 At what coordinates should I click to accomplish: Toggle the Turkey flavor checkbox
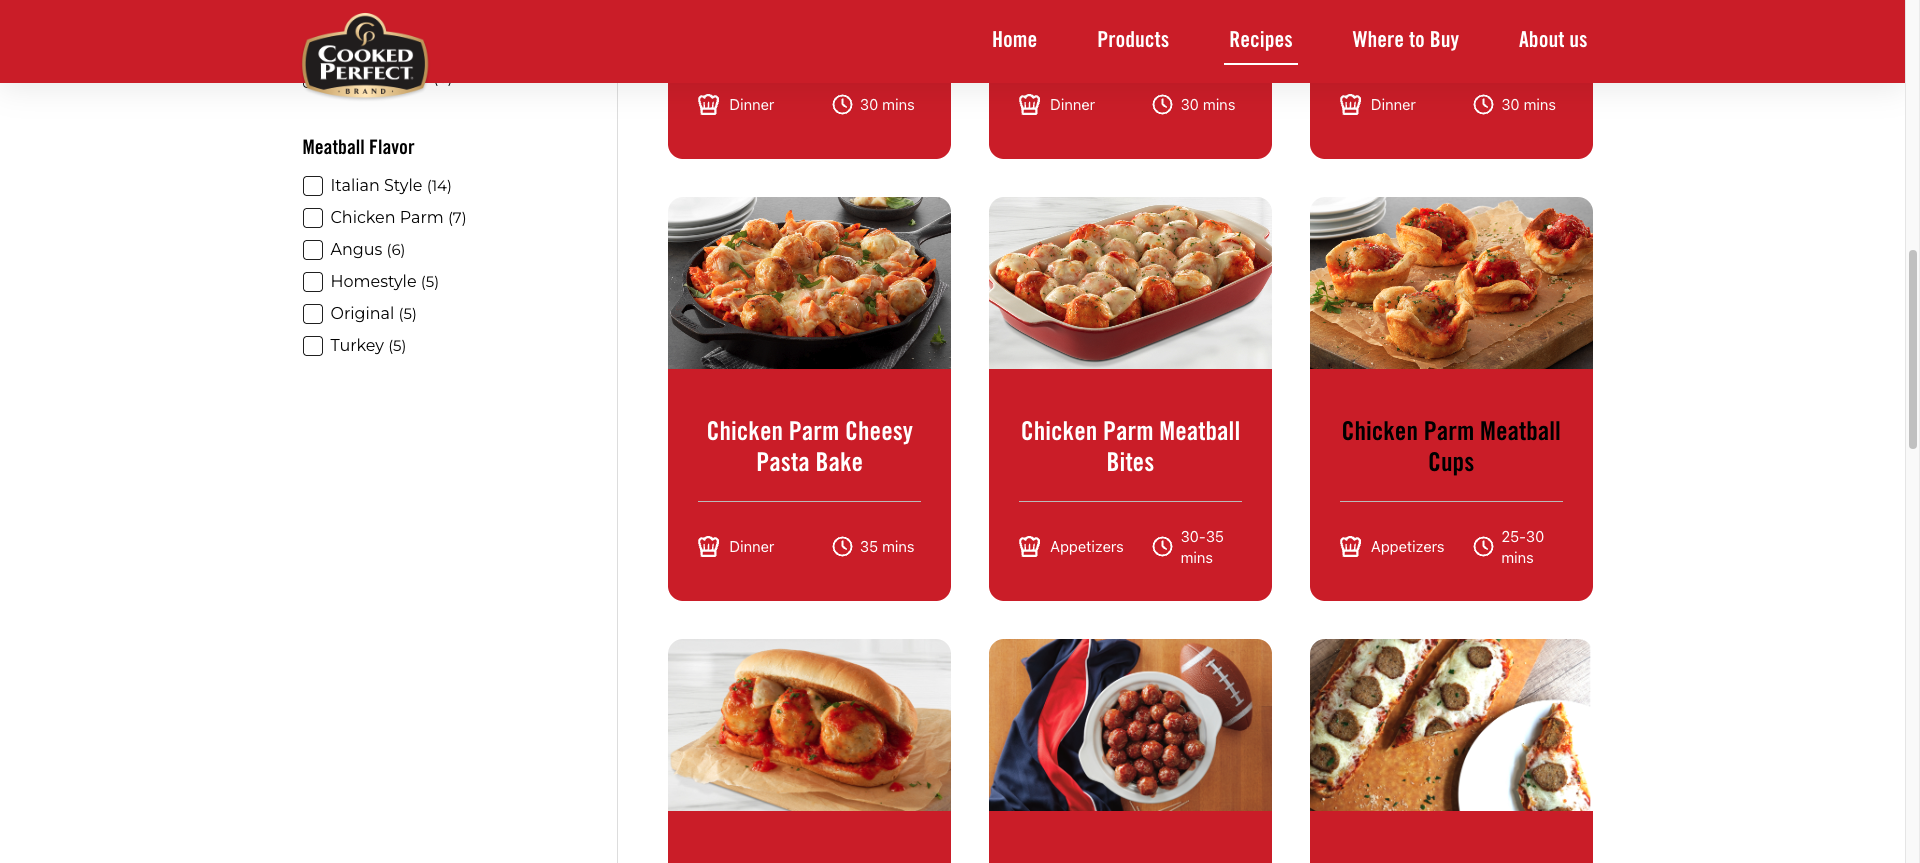(313, 346)
